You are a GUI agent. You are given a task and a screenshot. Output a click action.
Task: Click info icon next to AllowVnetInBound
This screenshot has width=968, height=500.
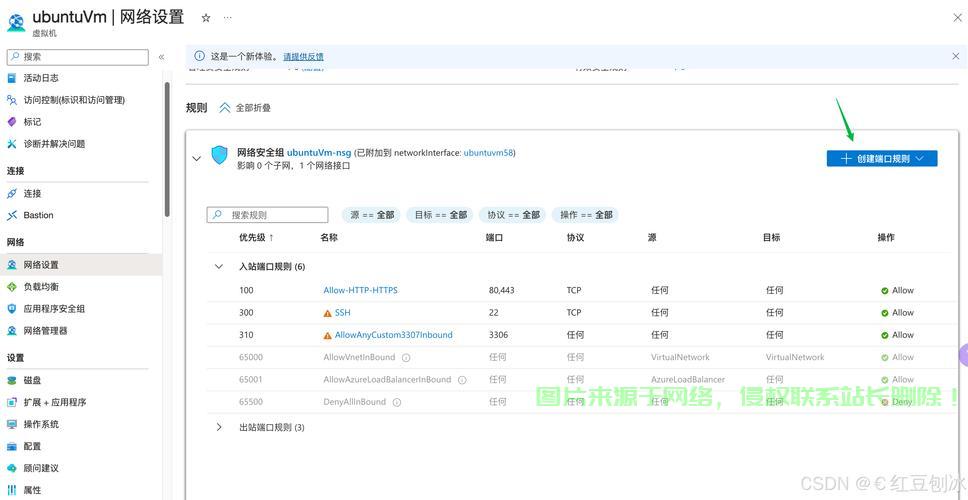click(x=406, y=357)
